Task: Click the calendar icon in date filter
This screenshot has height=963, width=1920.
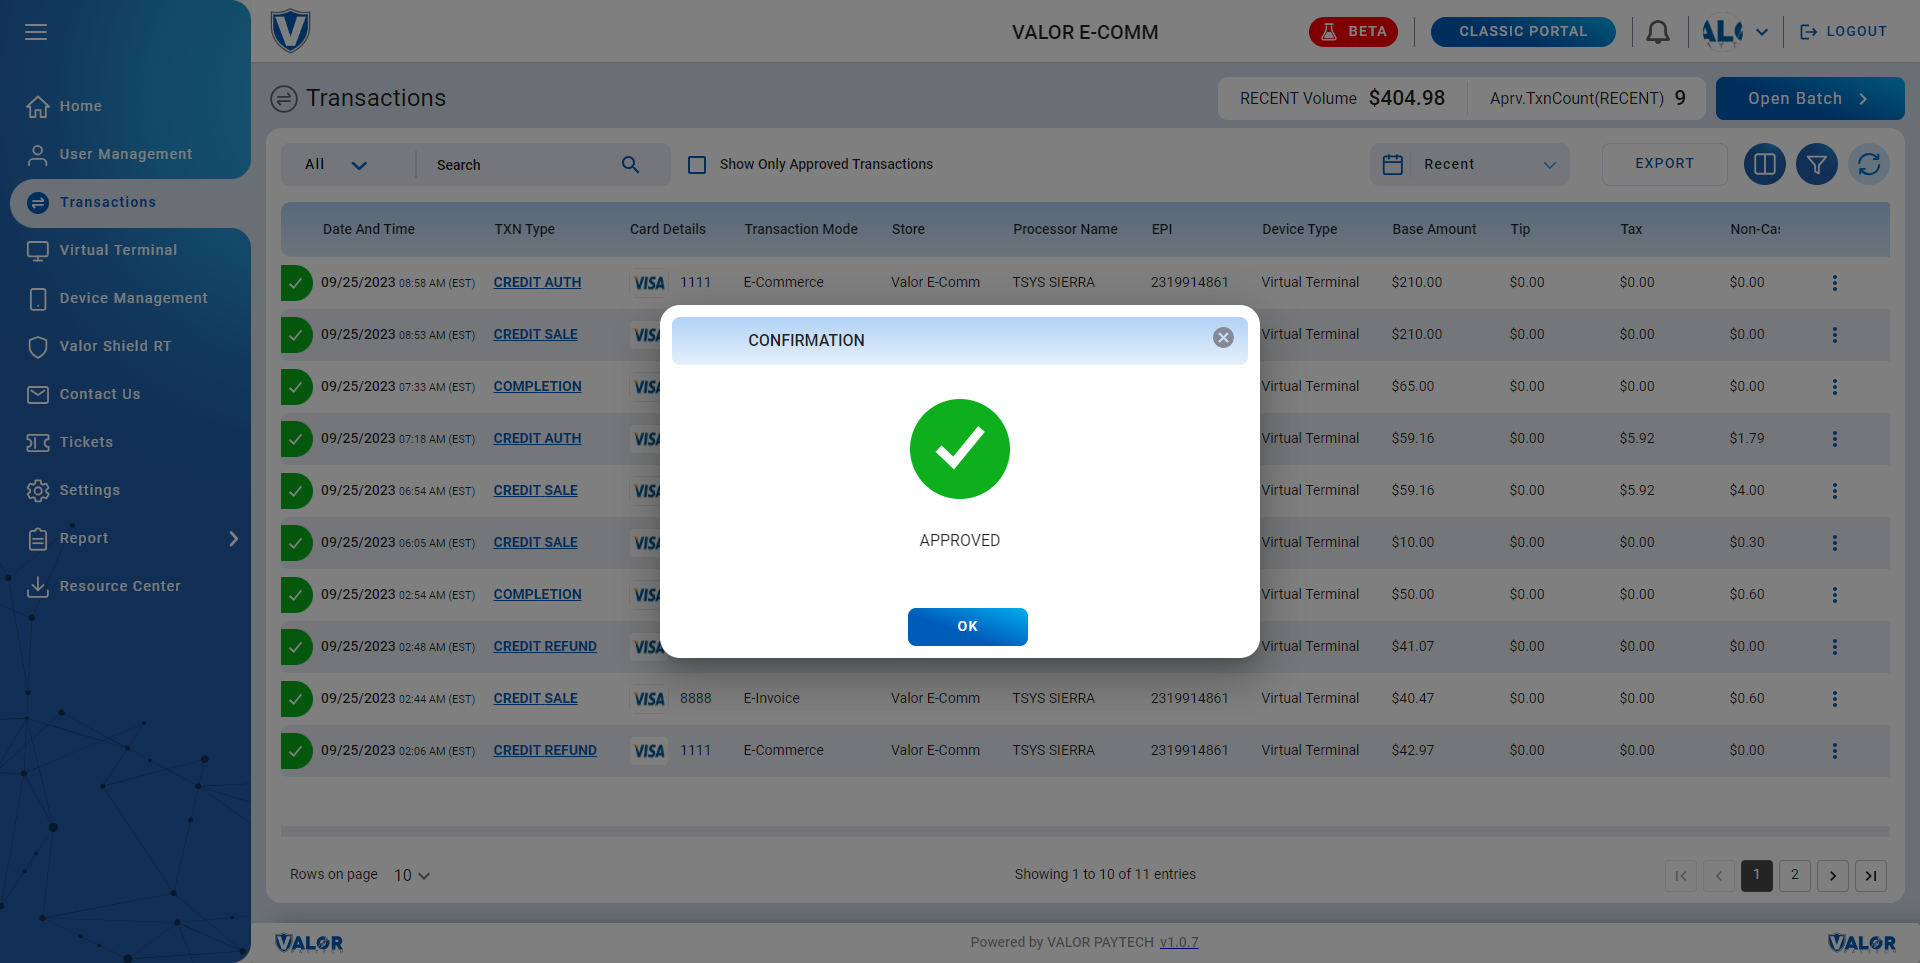Action: click(1393, 164)
